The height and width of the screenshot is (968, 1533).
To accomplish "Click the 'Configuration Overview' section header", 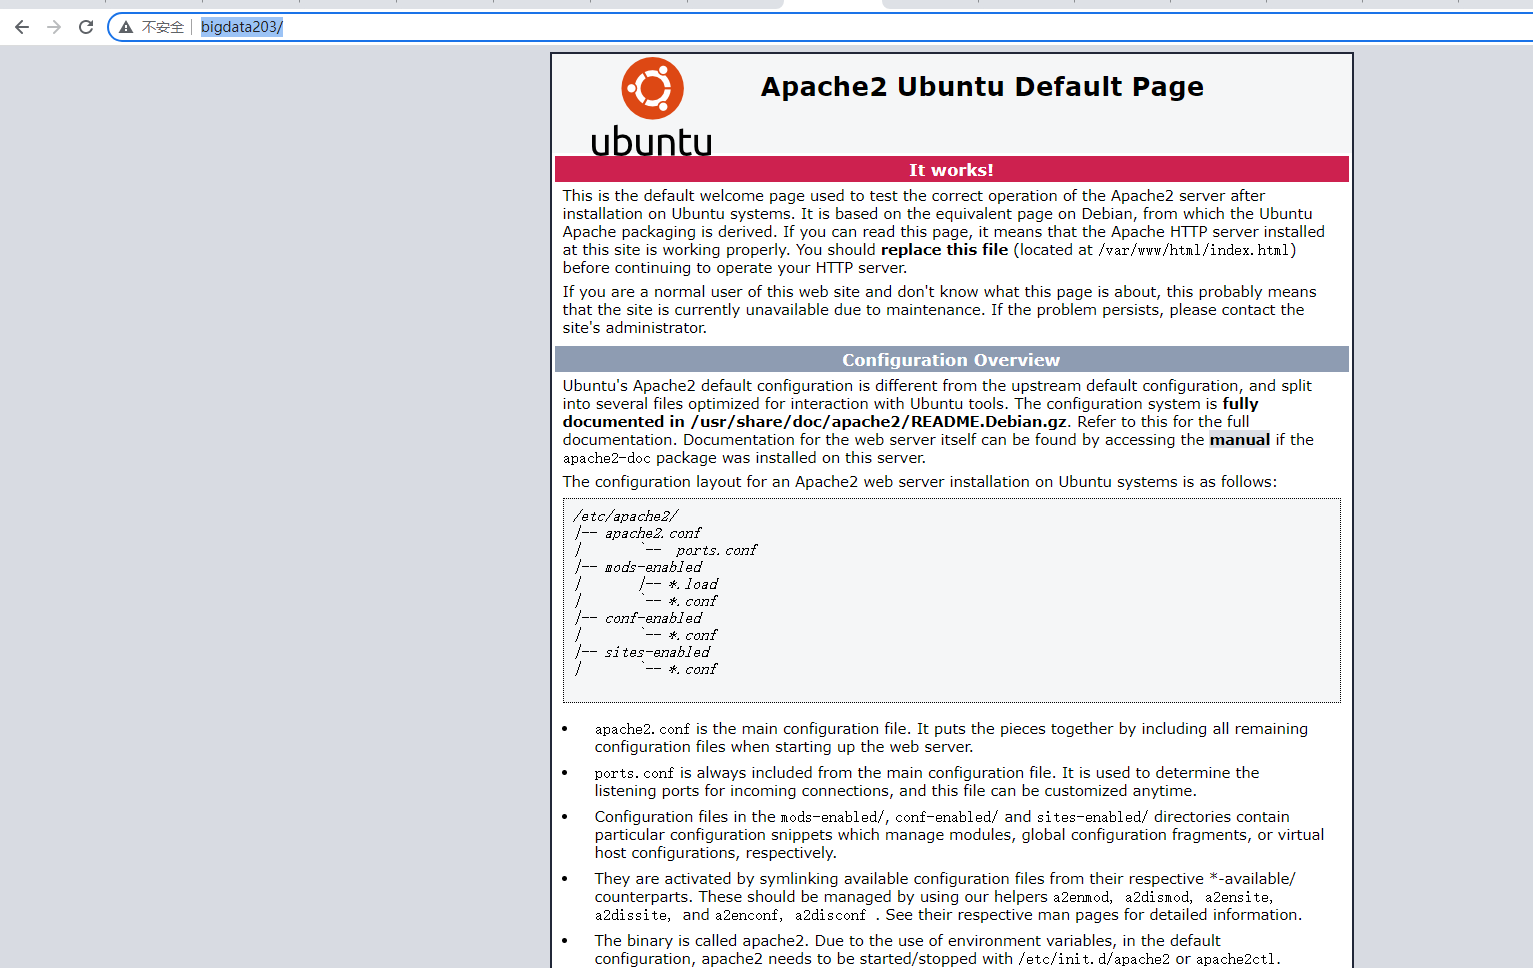I will [x=951, y=359].
